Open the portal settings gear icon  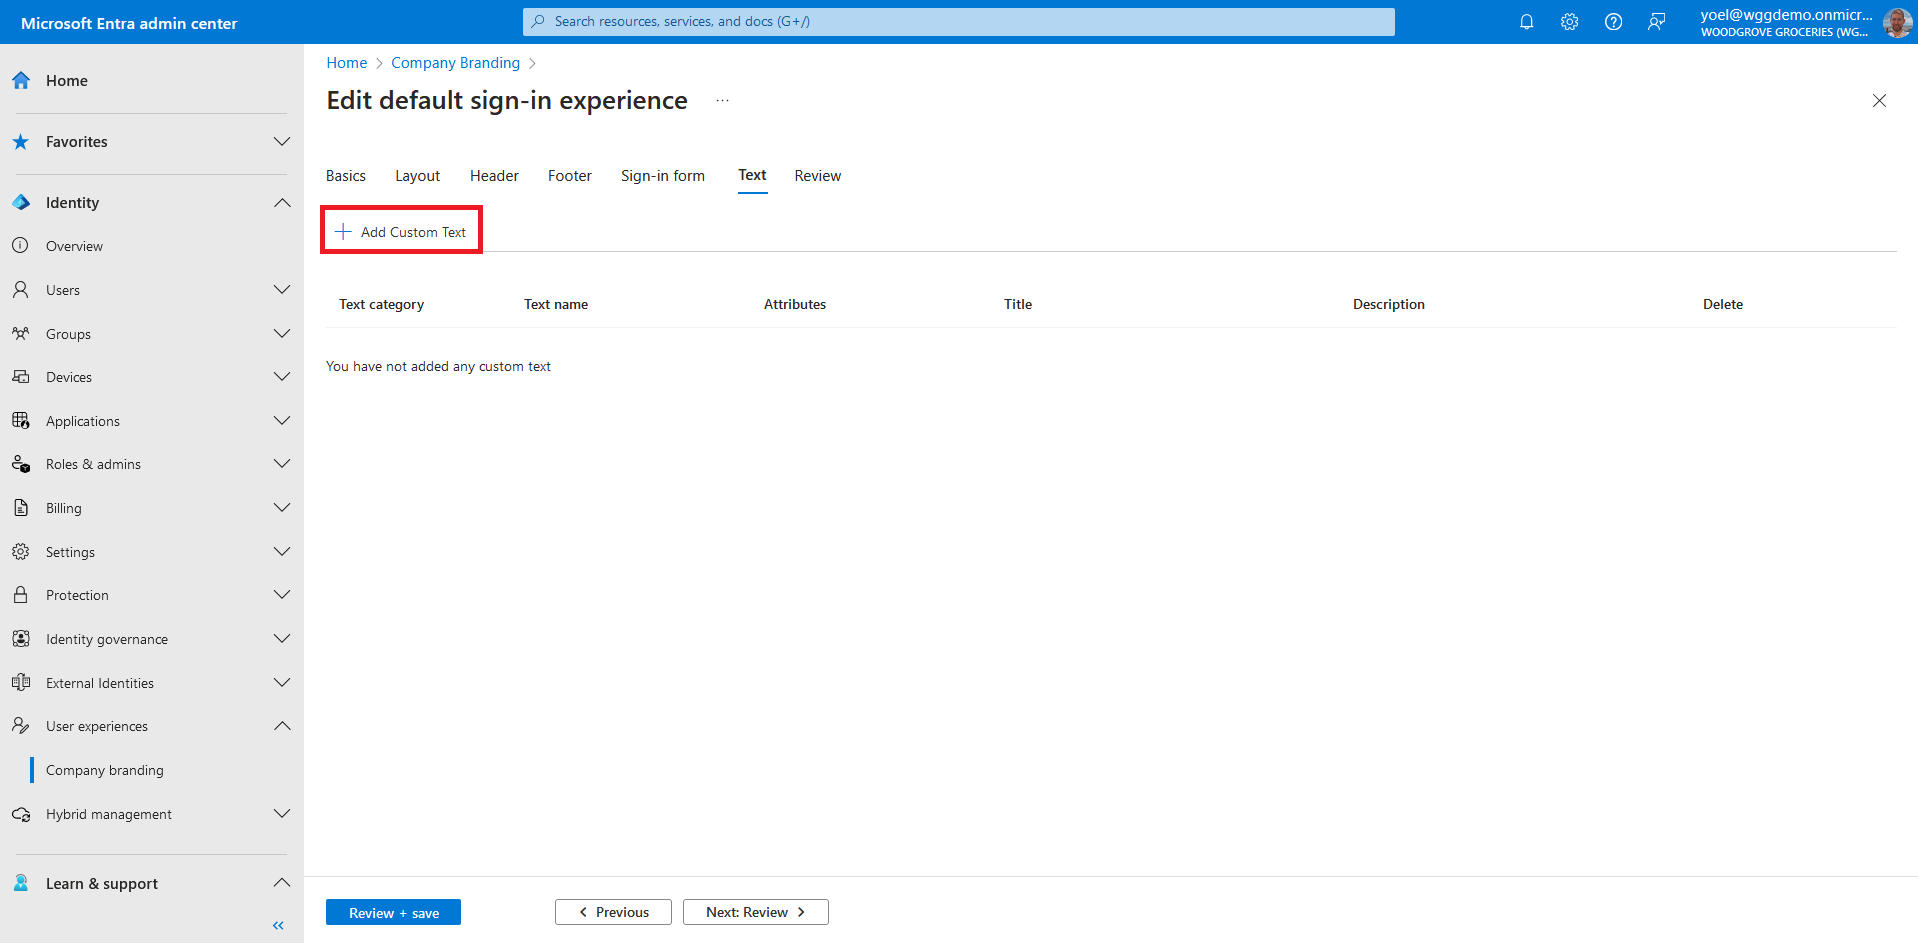pyautogui.click(x=1569, y=22)
